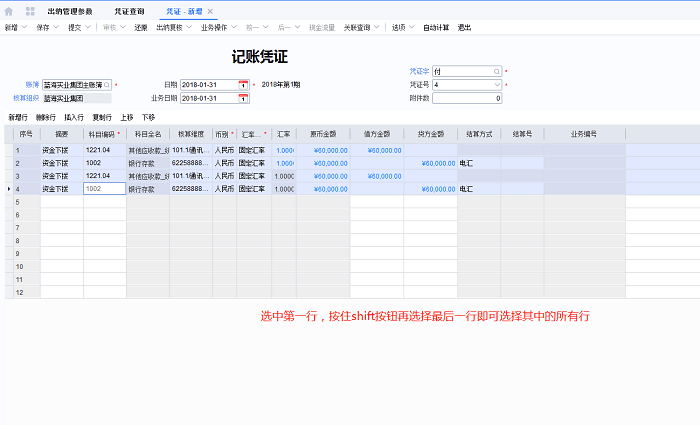Expand the 审核 dropdown arrow
This screenshot has width=700, height=425.
point(123,27)
